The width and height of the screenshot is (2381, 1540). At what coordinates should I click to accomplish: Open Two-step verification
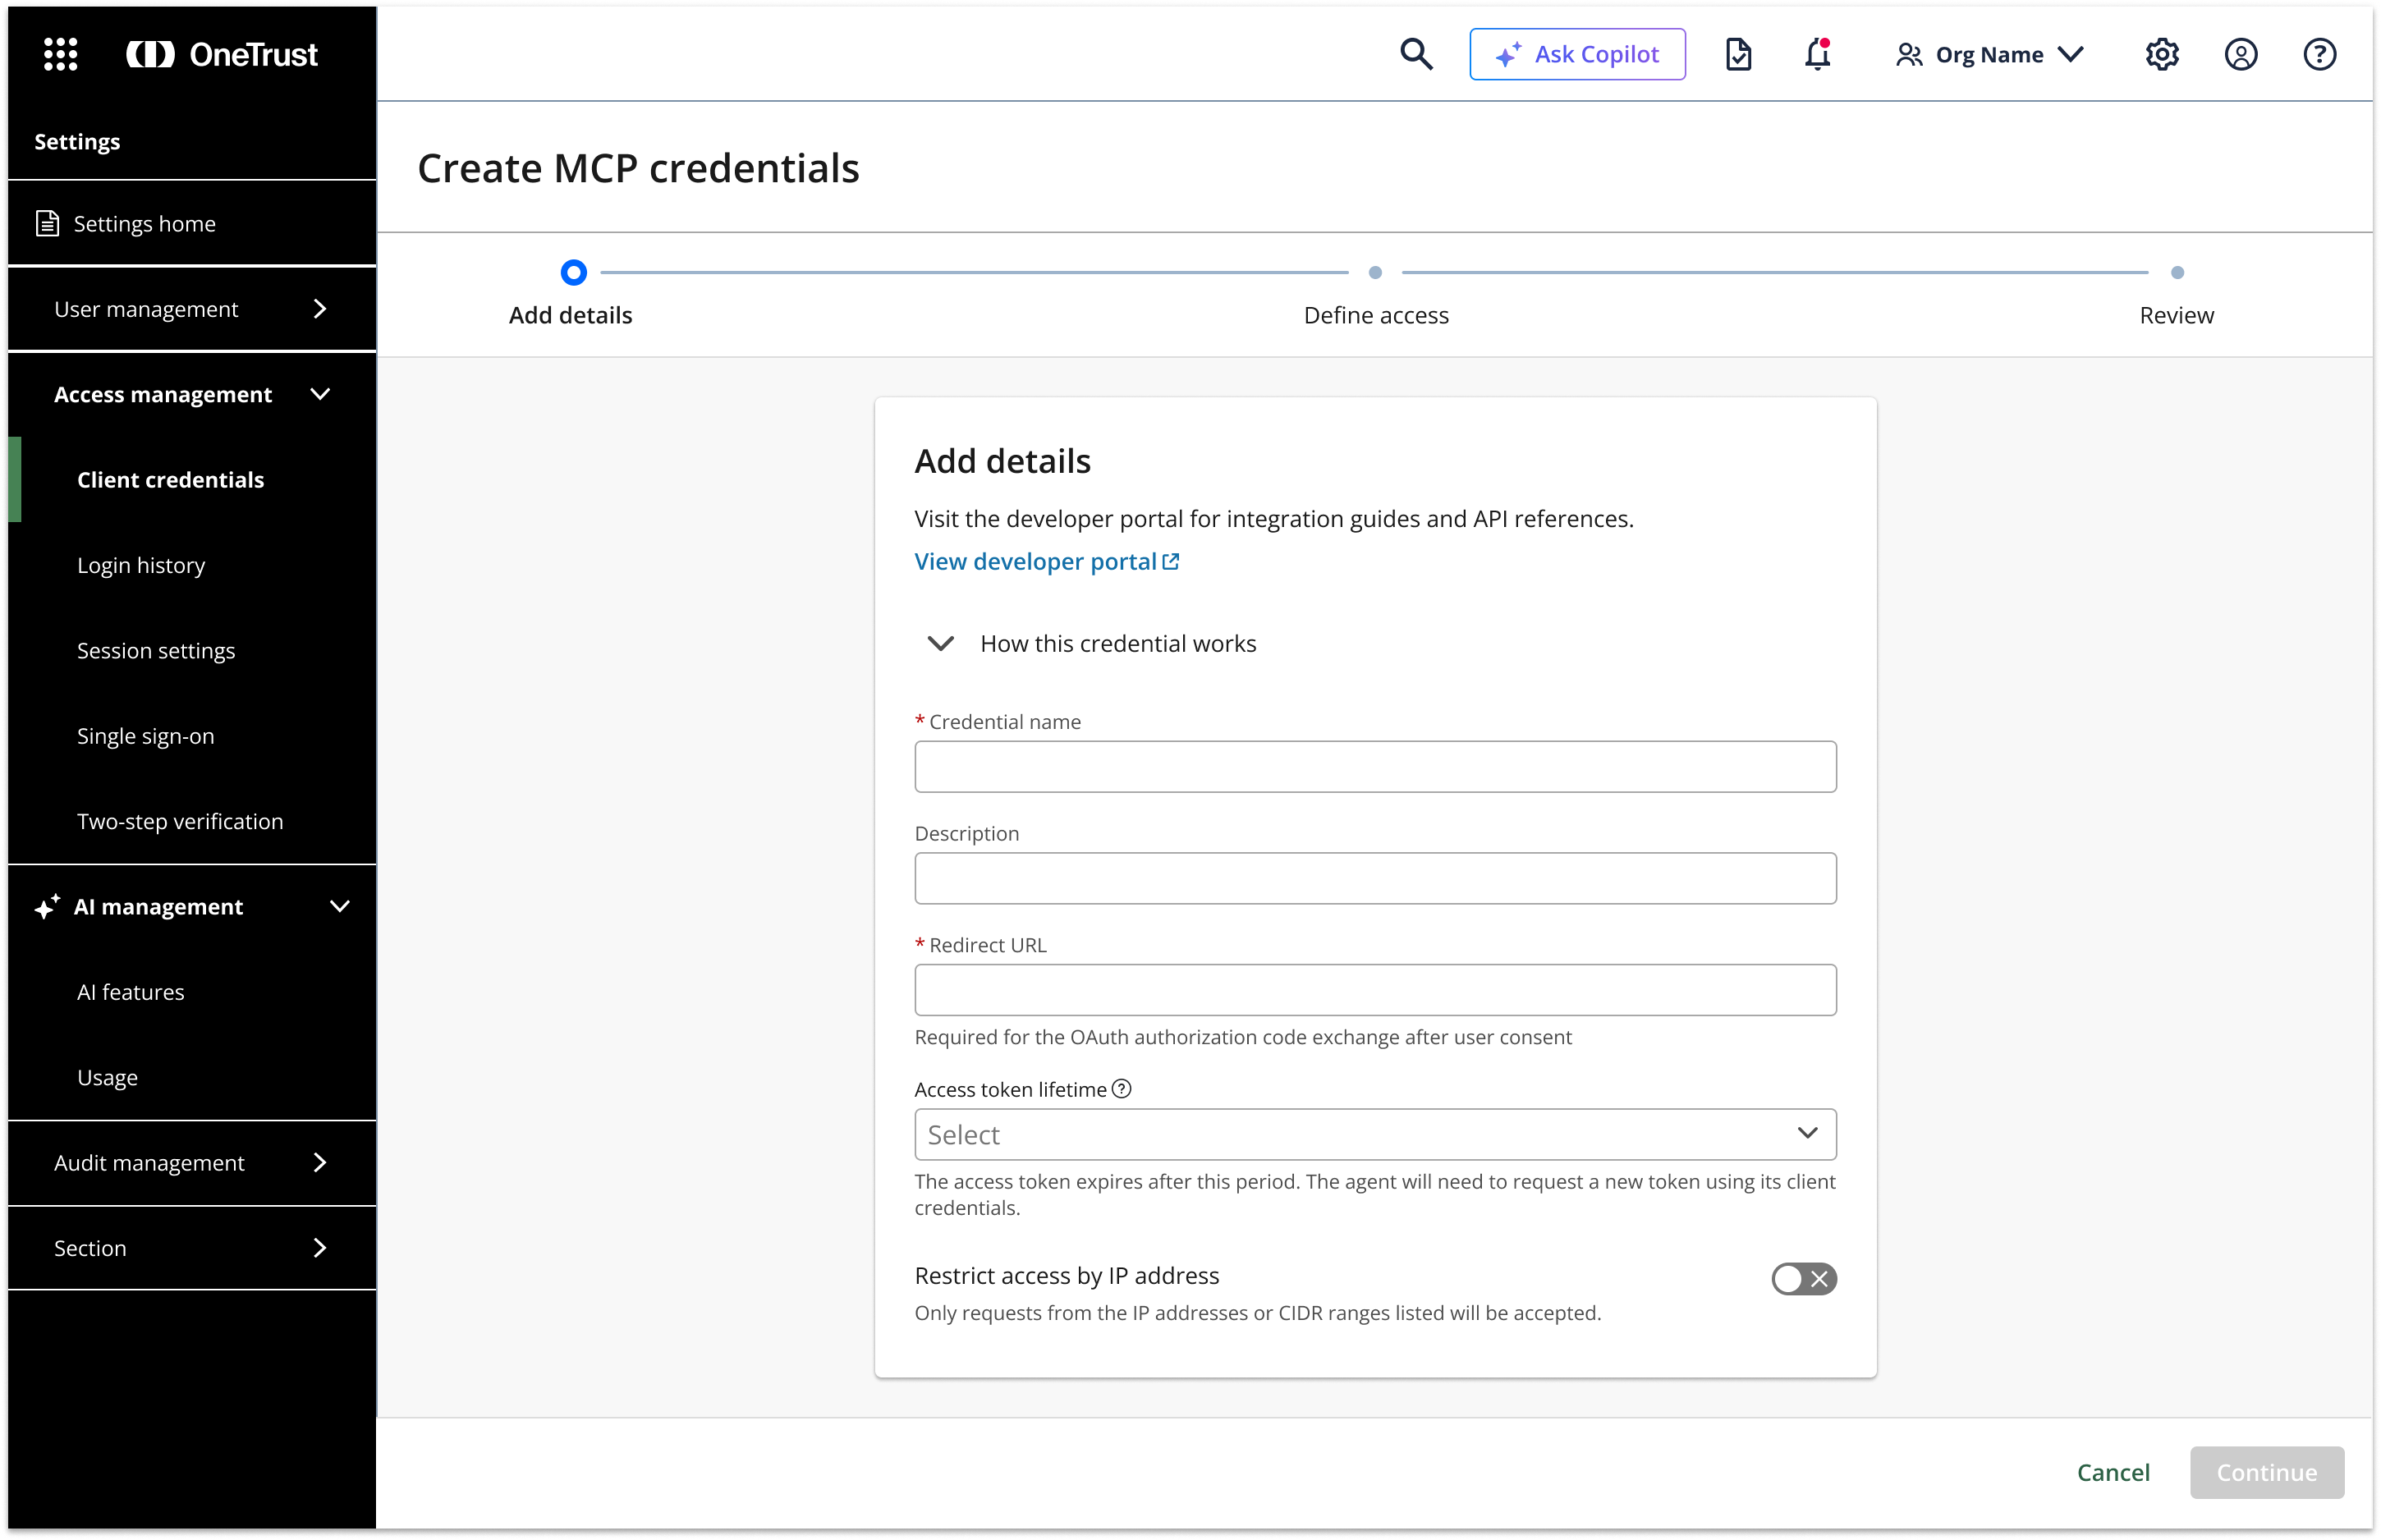pyautogui.click(x=192, y=821)
